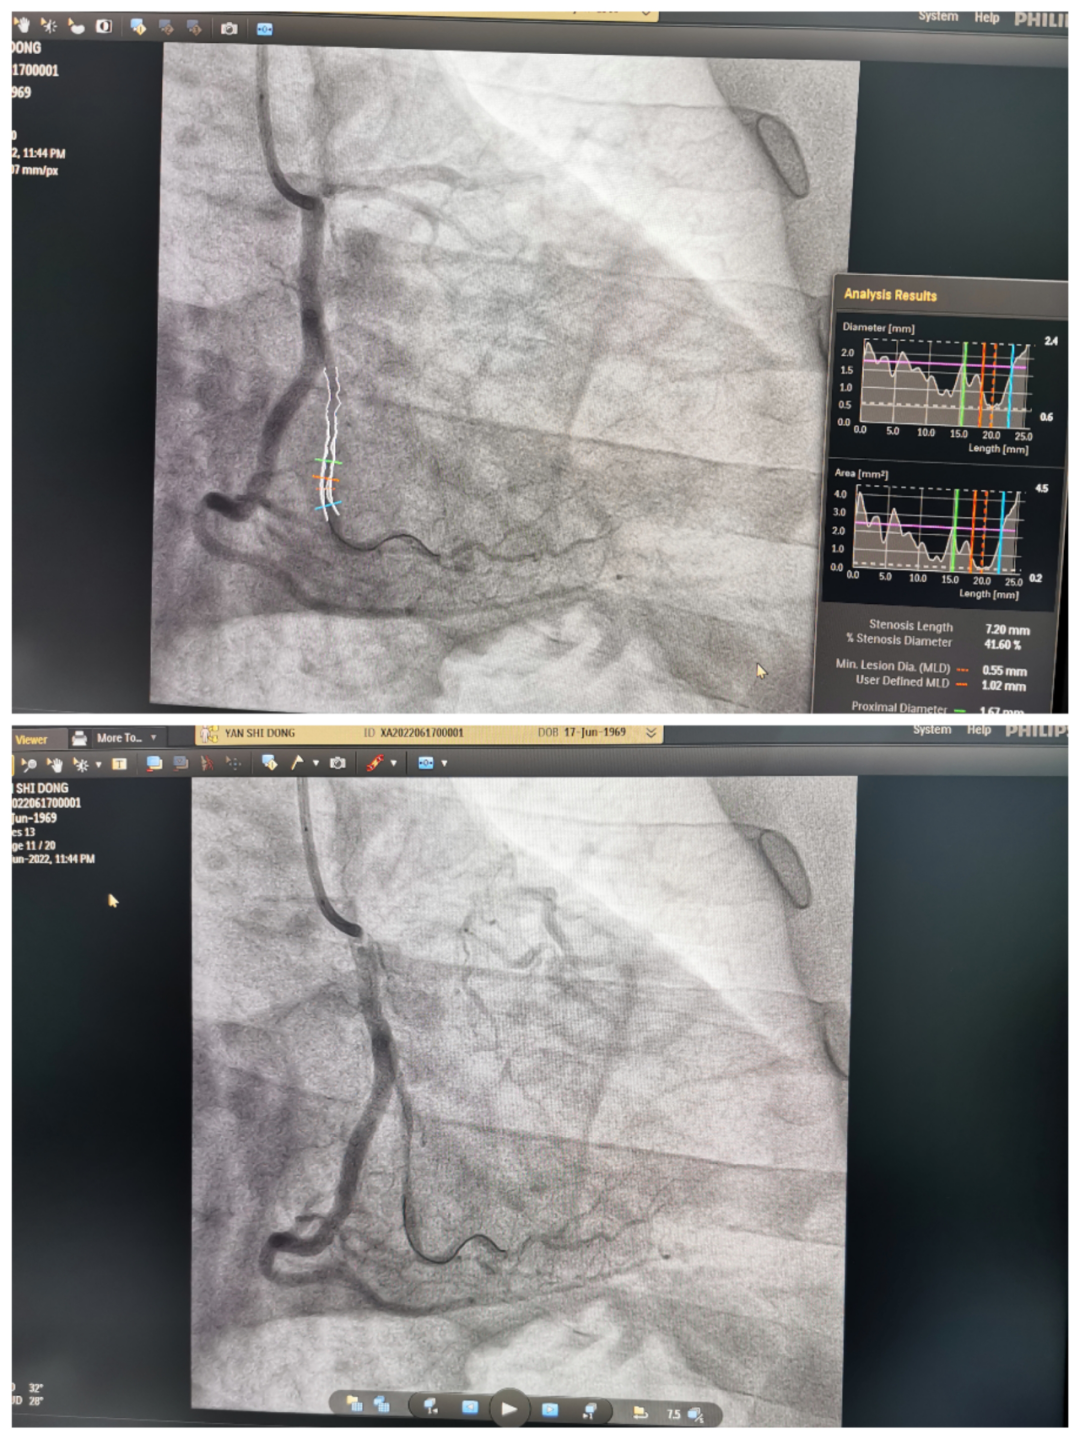Click the first annotation flag icon in upper toolbar
1080x1439 pixels.
point(138,27)
